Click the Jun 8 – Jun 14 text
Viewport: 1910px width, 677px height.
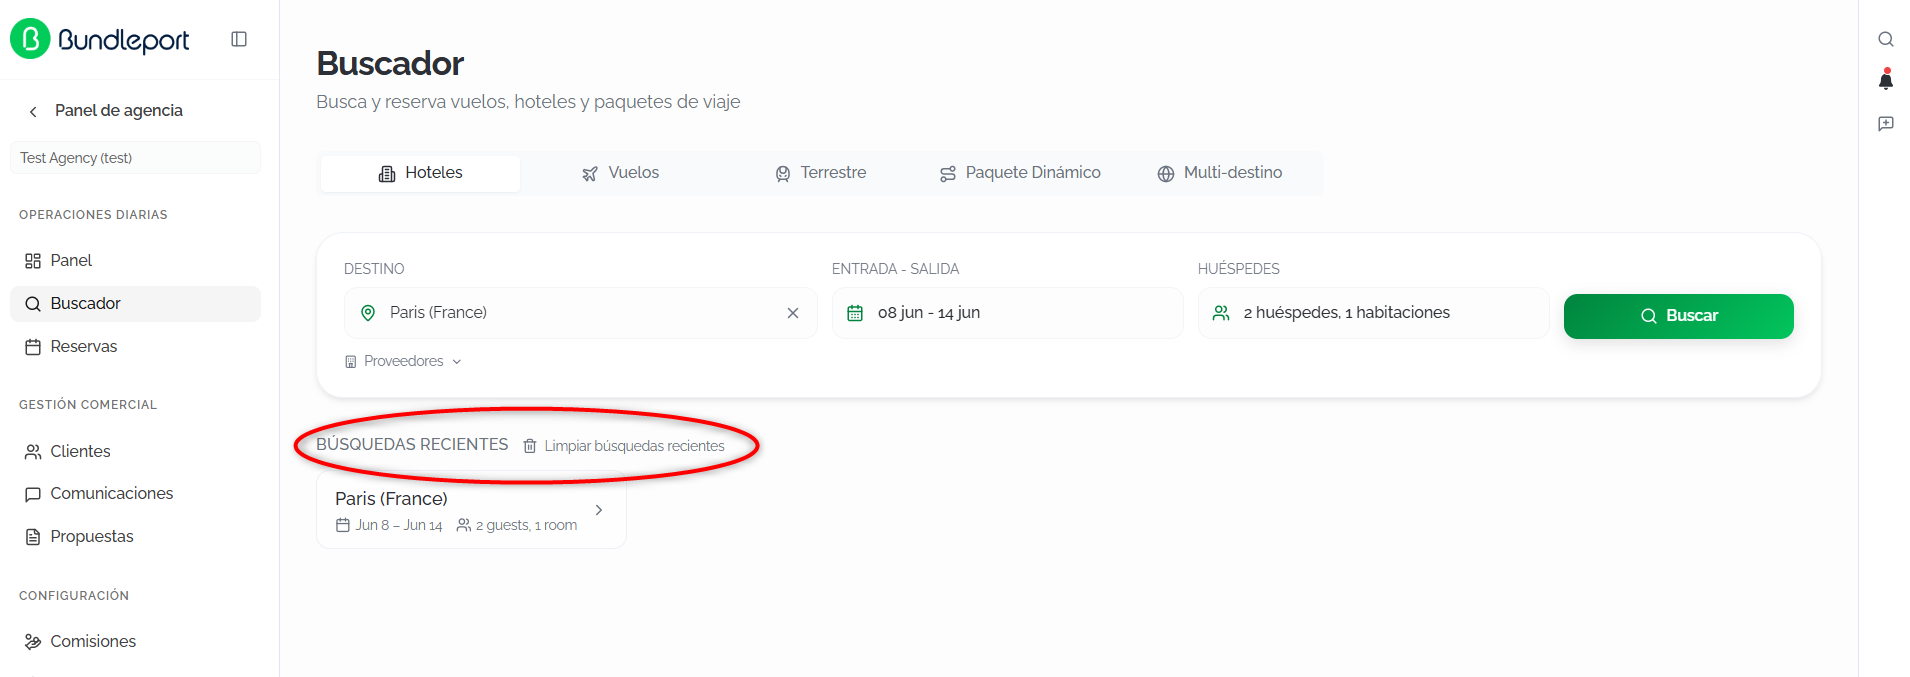pyautogui.click(x=399, y=525)
